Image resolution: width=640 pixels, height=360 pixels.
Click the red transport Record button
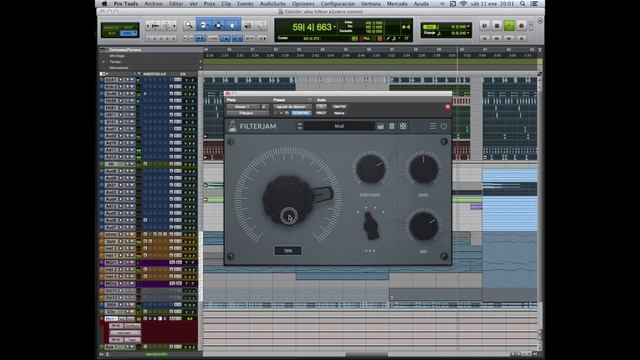click(521, 26)
